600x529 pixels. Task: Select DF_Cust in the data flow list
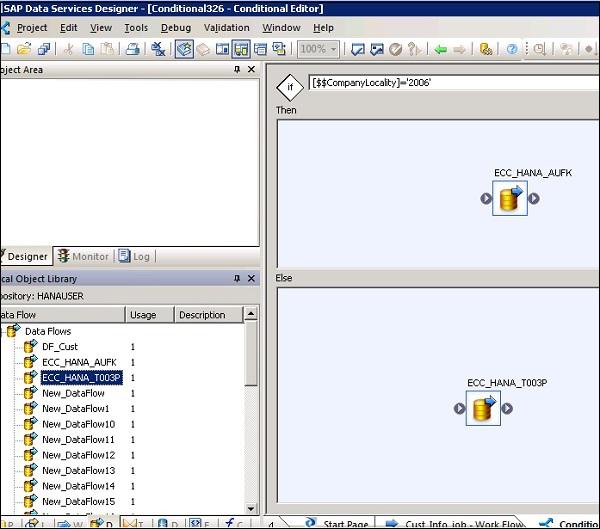pos(59,347)
